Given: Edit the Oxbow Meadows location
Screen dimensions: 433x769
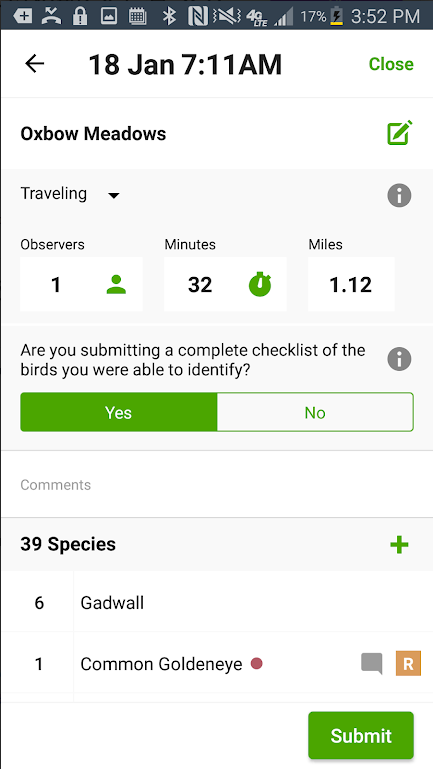Looking at the screenshot, I should click(x=400, y=133).
